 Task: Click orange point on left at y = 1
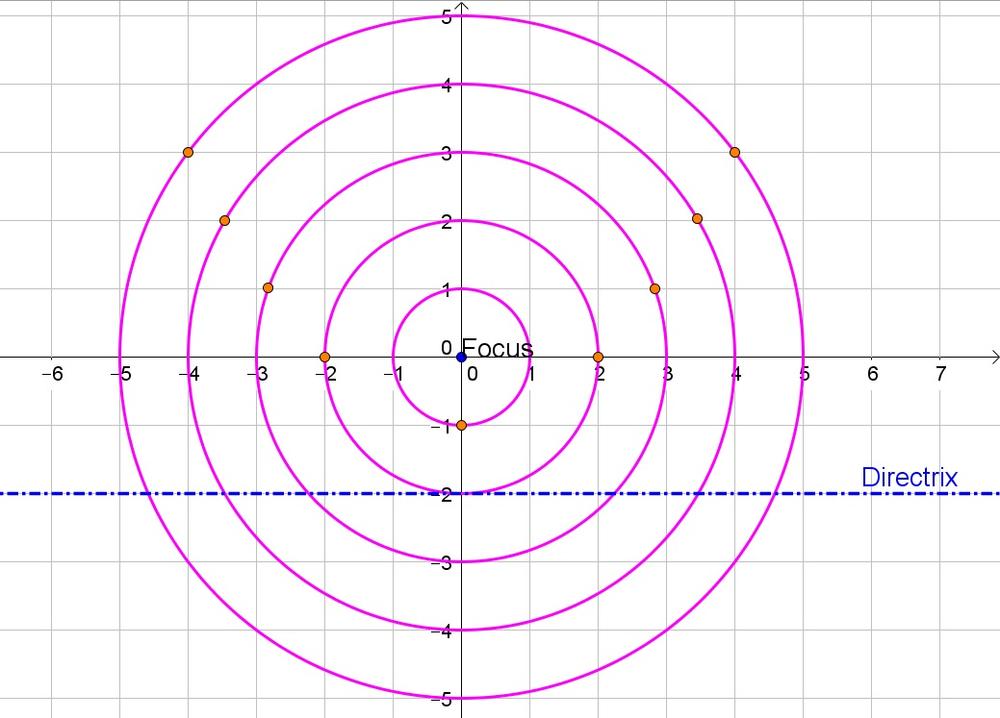pyautogui.click(x=267, y=288)
